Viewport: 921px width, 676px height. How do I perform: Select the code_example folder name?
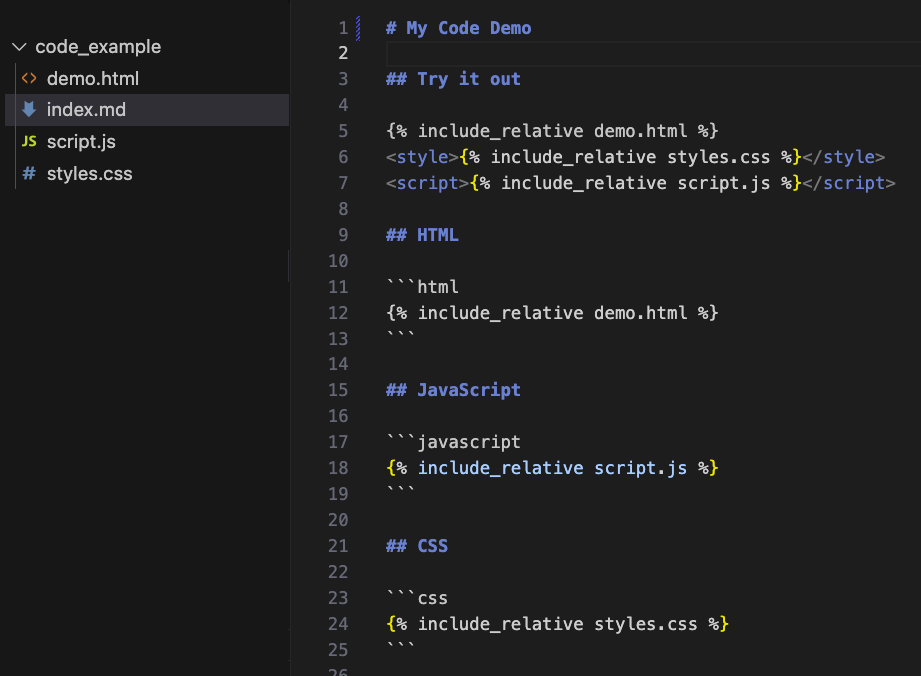click(x=98, y=47)
